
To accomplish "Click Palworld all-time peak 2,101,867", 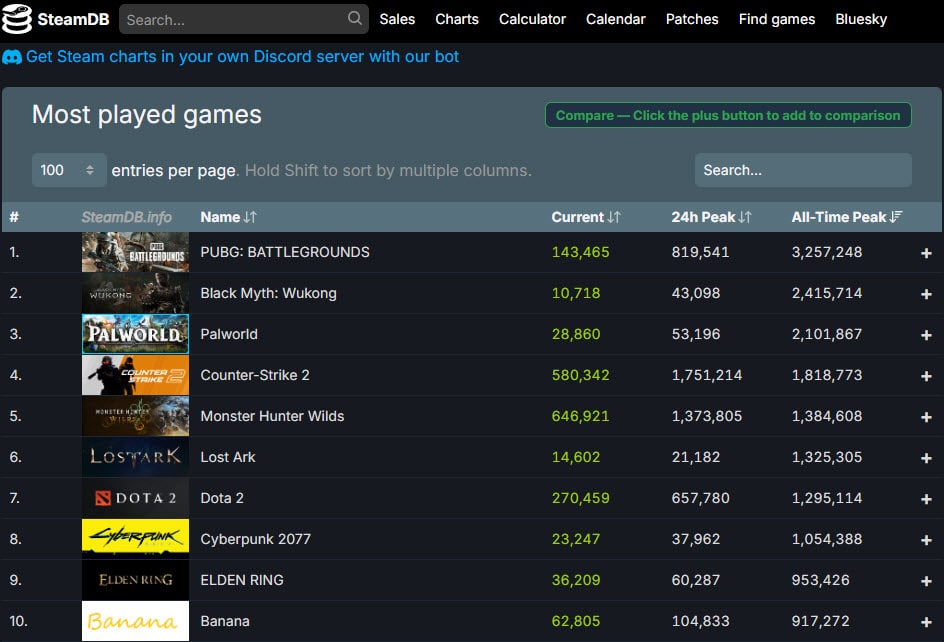I will coord(827,334).
